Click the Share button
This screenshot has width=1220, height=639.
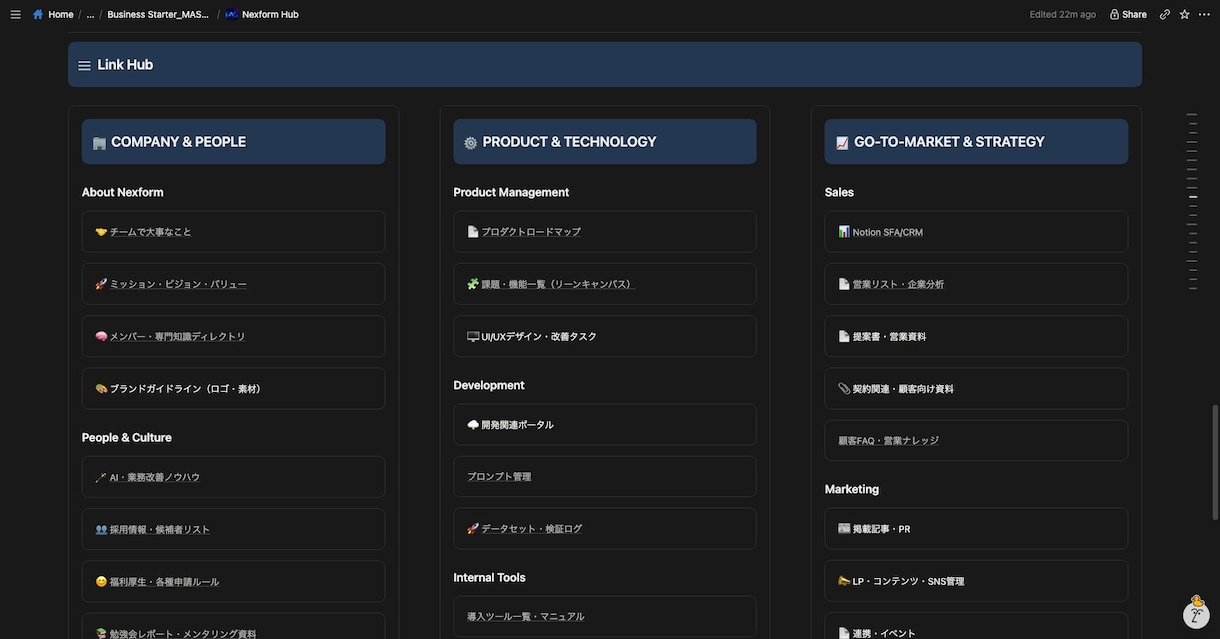[x=1128, y=14]
